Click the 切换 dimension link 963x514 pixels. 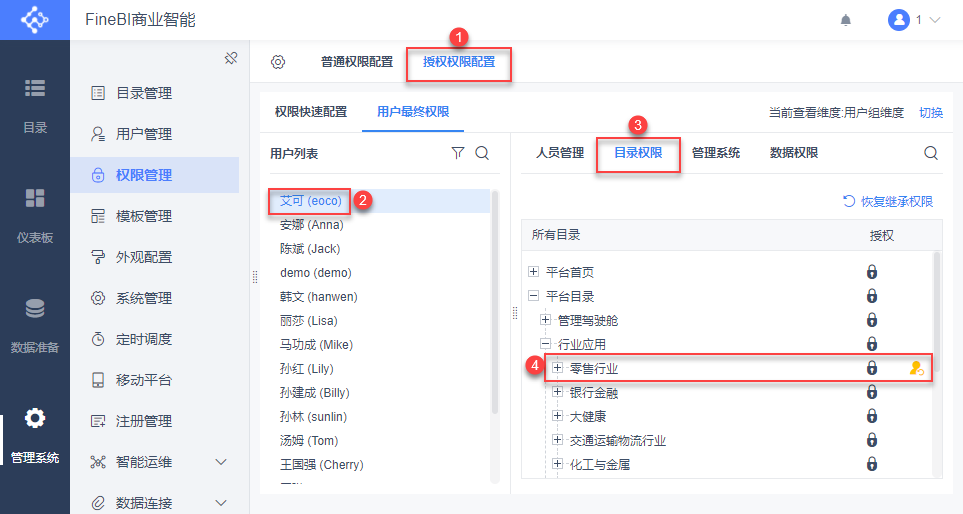tap(931, 113)
